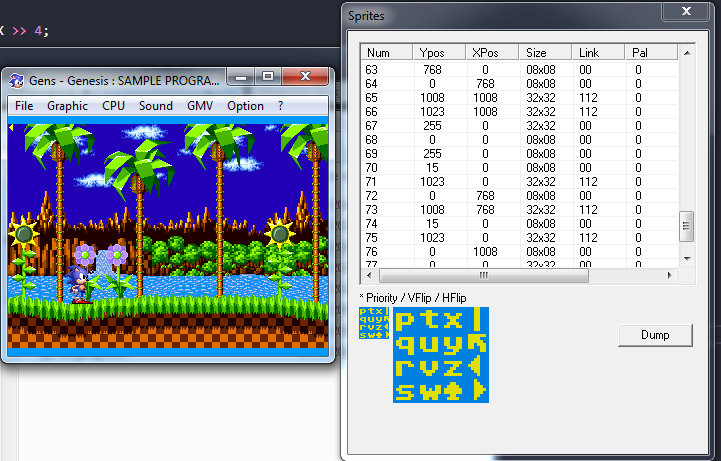Select sprite row number 65
Image resolution: width=721 pixels, height=461 pixels.
pyautogui.click(x=520, y=98)
